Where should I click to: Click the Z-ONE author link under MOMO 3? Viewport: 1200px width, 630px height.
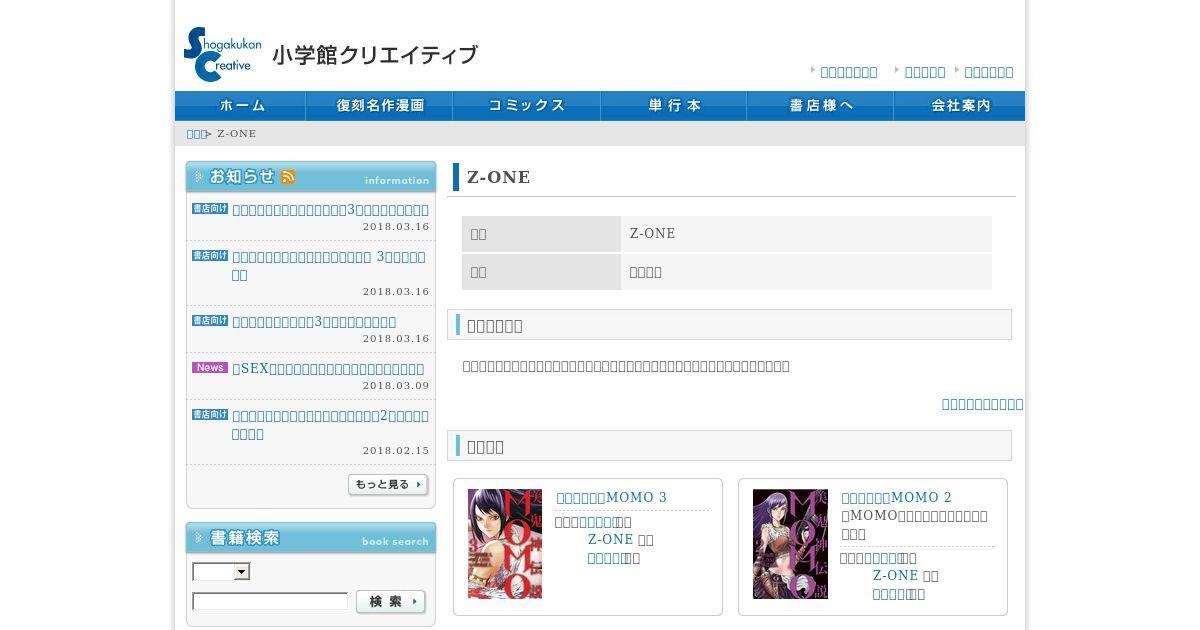pos(611,540)
